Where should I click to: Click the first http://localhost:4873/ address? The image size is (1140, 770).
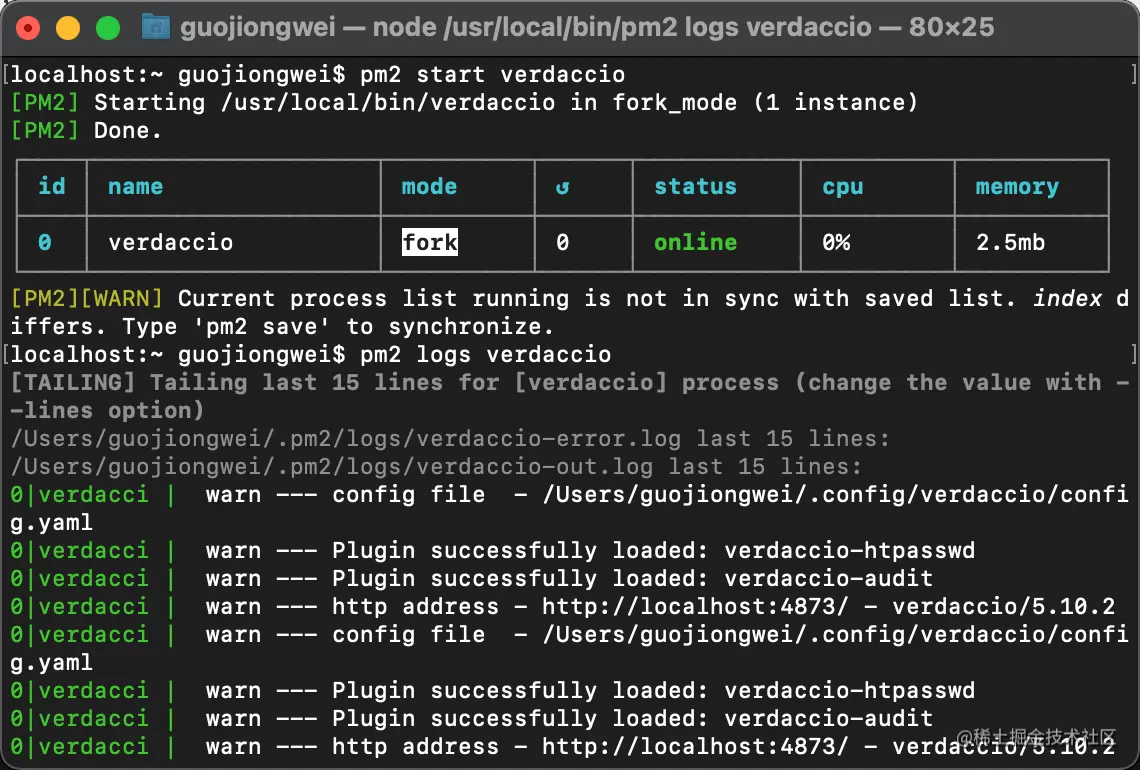point(695,606)
